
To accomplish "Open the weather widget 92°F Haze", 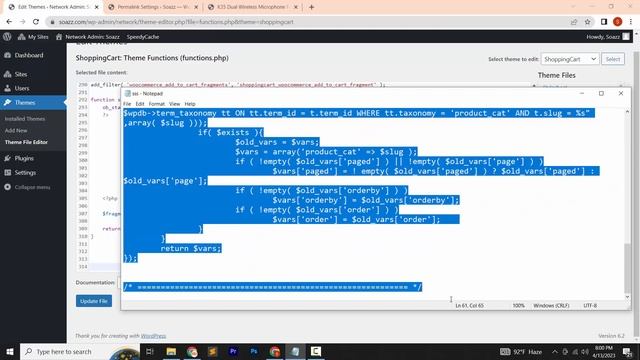I will 521,351.
